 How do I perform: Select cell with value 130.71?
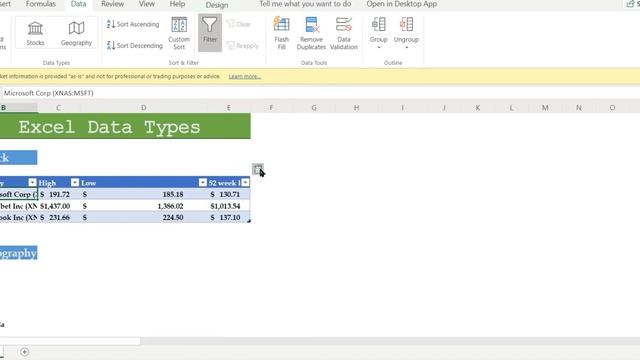(x=229, y=194)
